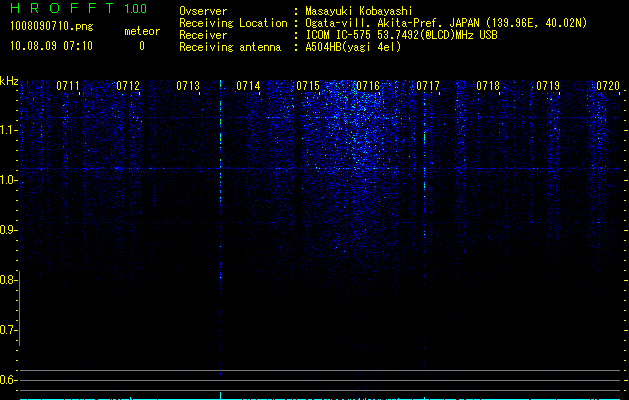Screen dimensions: 629x400
Task: Click the 0.9 kHz axis label
Action: (x=8, y=230)
